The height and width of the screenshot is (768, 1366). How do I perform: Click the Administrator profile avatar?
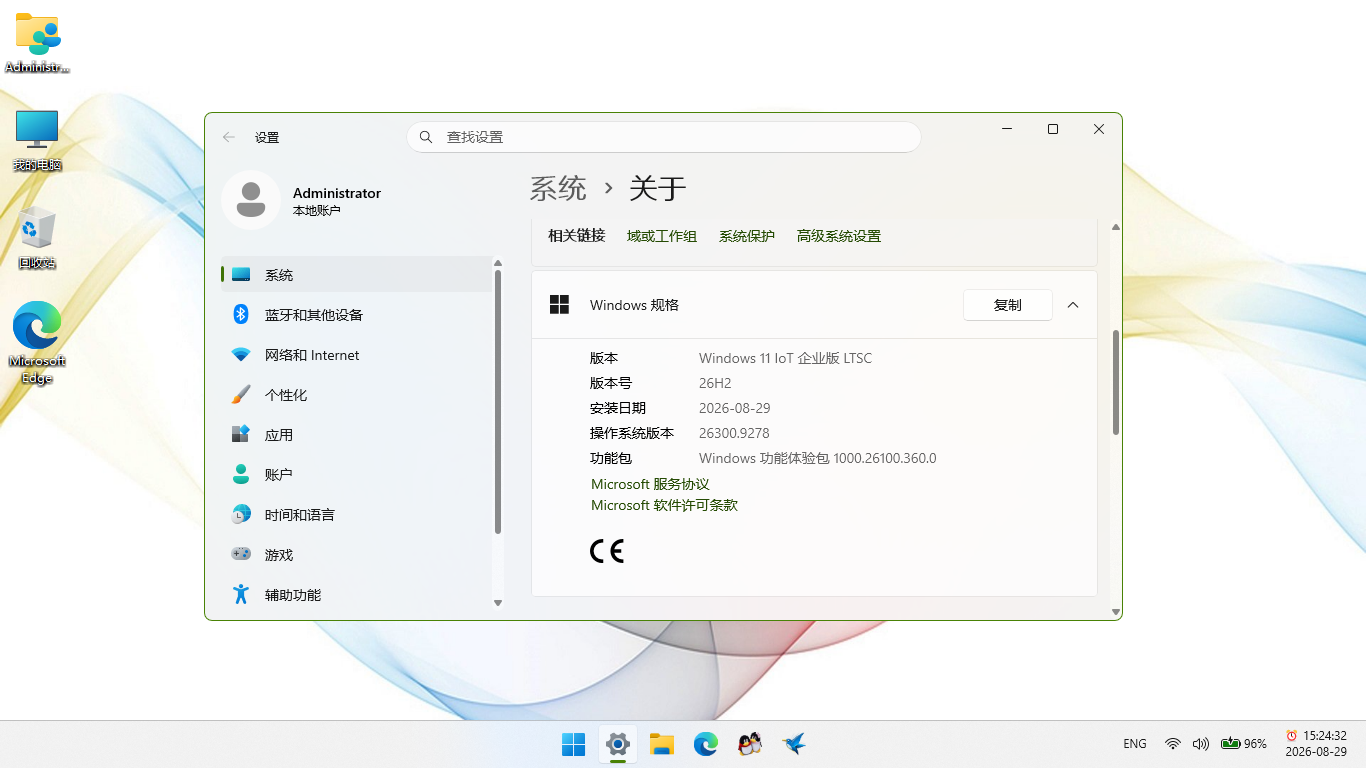tap(251, 200)
